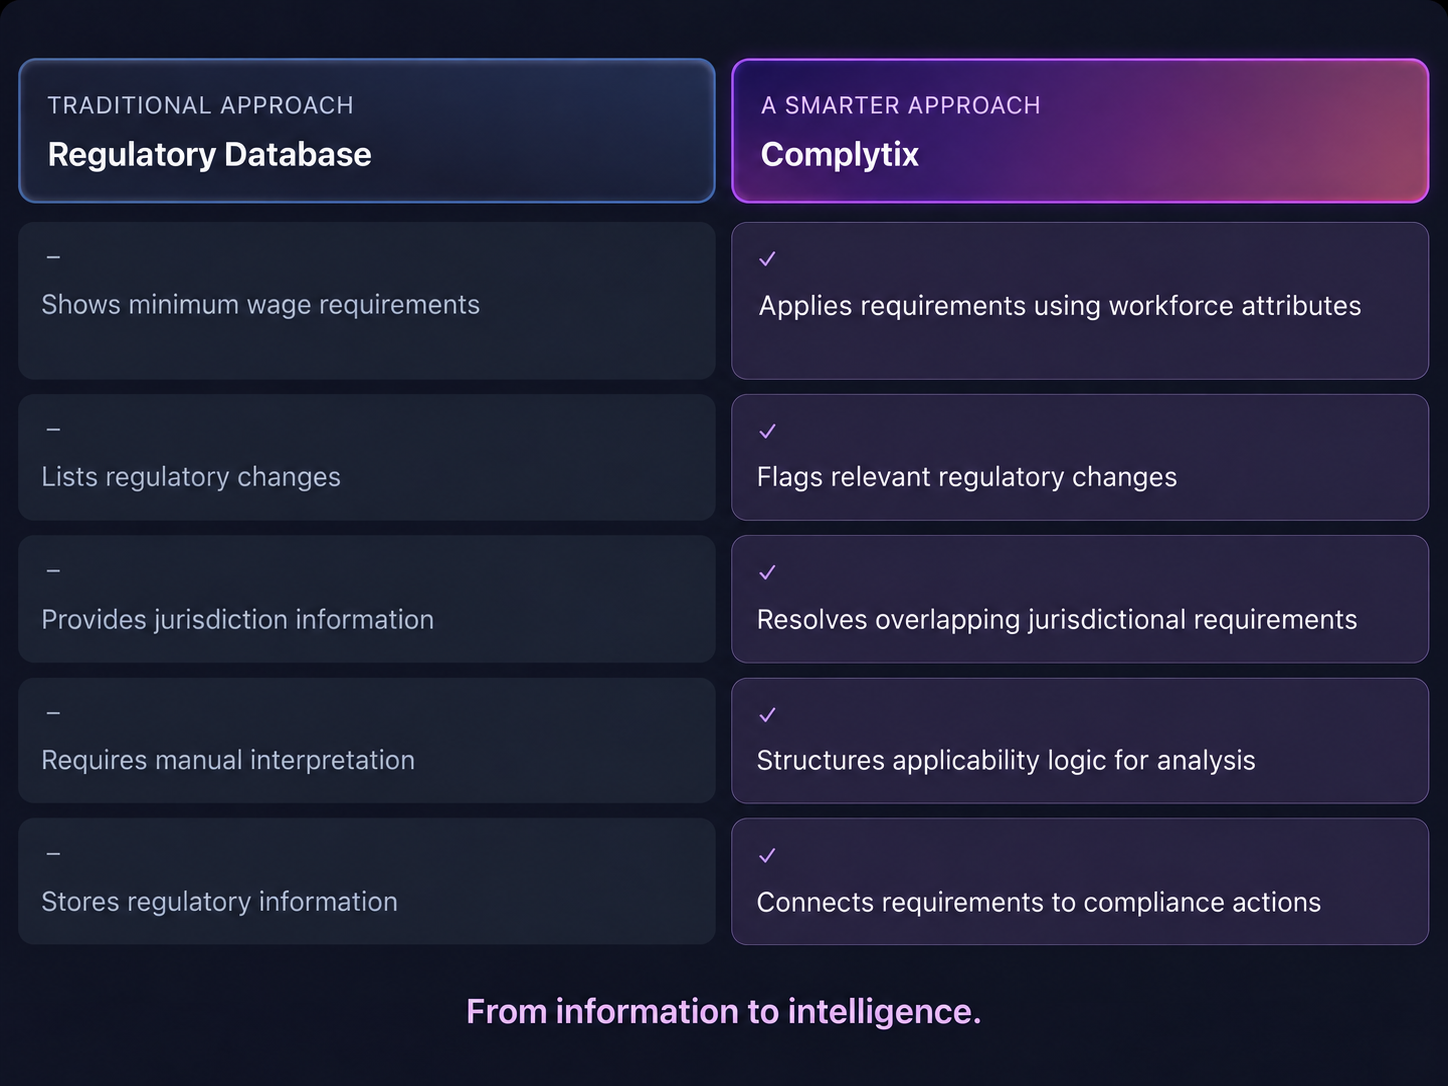Image resolution: width=1448 pixels, height=1086 pixels.
Task: Click checkmark above Connects requirements to compliance actions
Action: [x=768, y=856]
